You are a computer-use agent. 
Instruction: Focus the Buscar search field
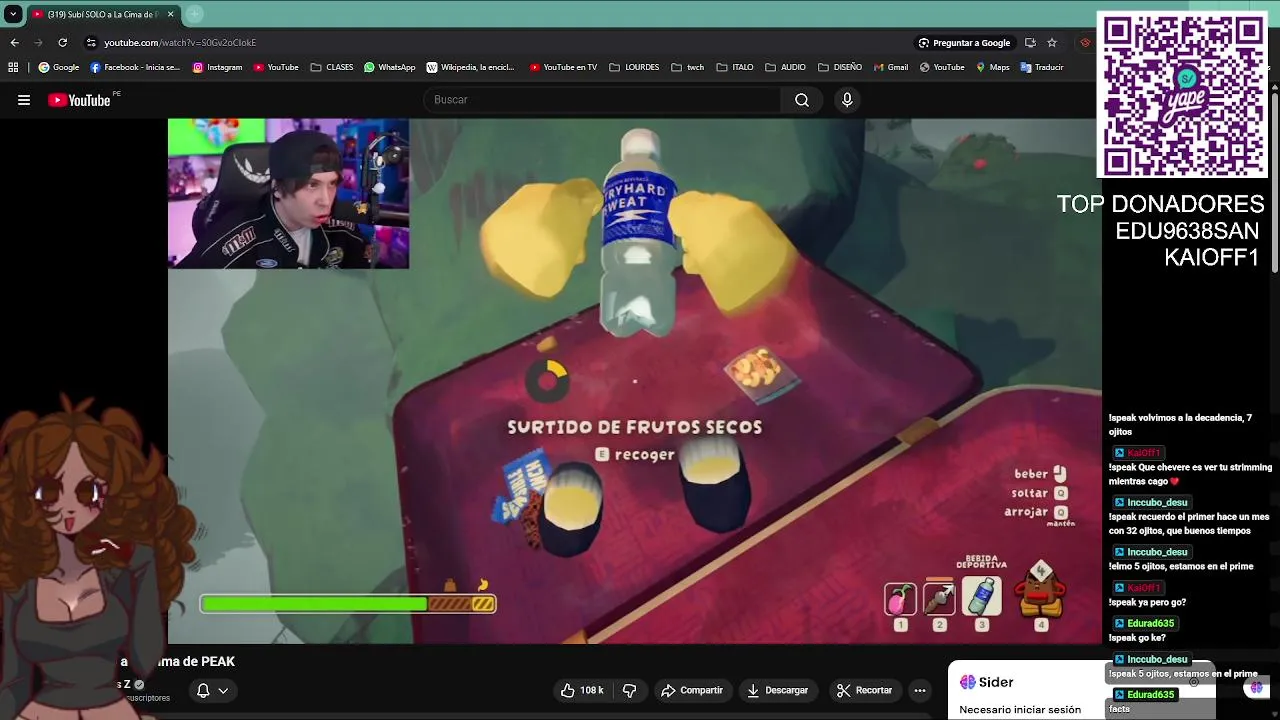click(x=602, y=100)
